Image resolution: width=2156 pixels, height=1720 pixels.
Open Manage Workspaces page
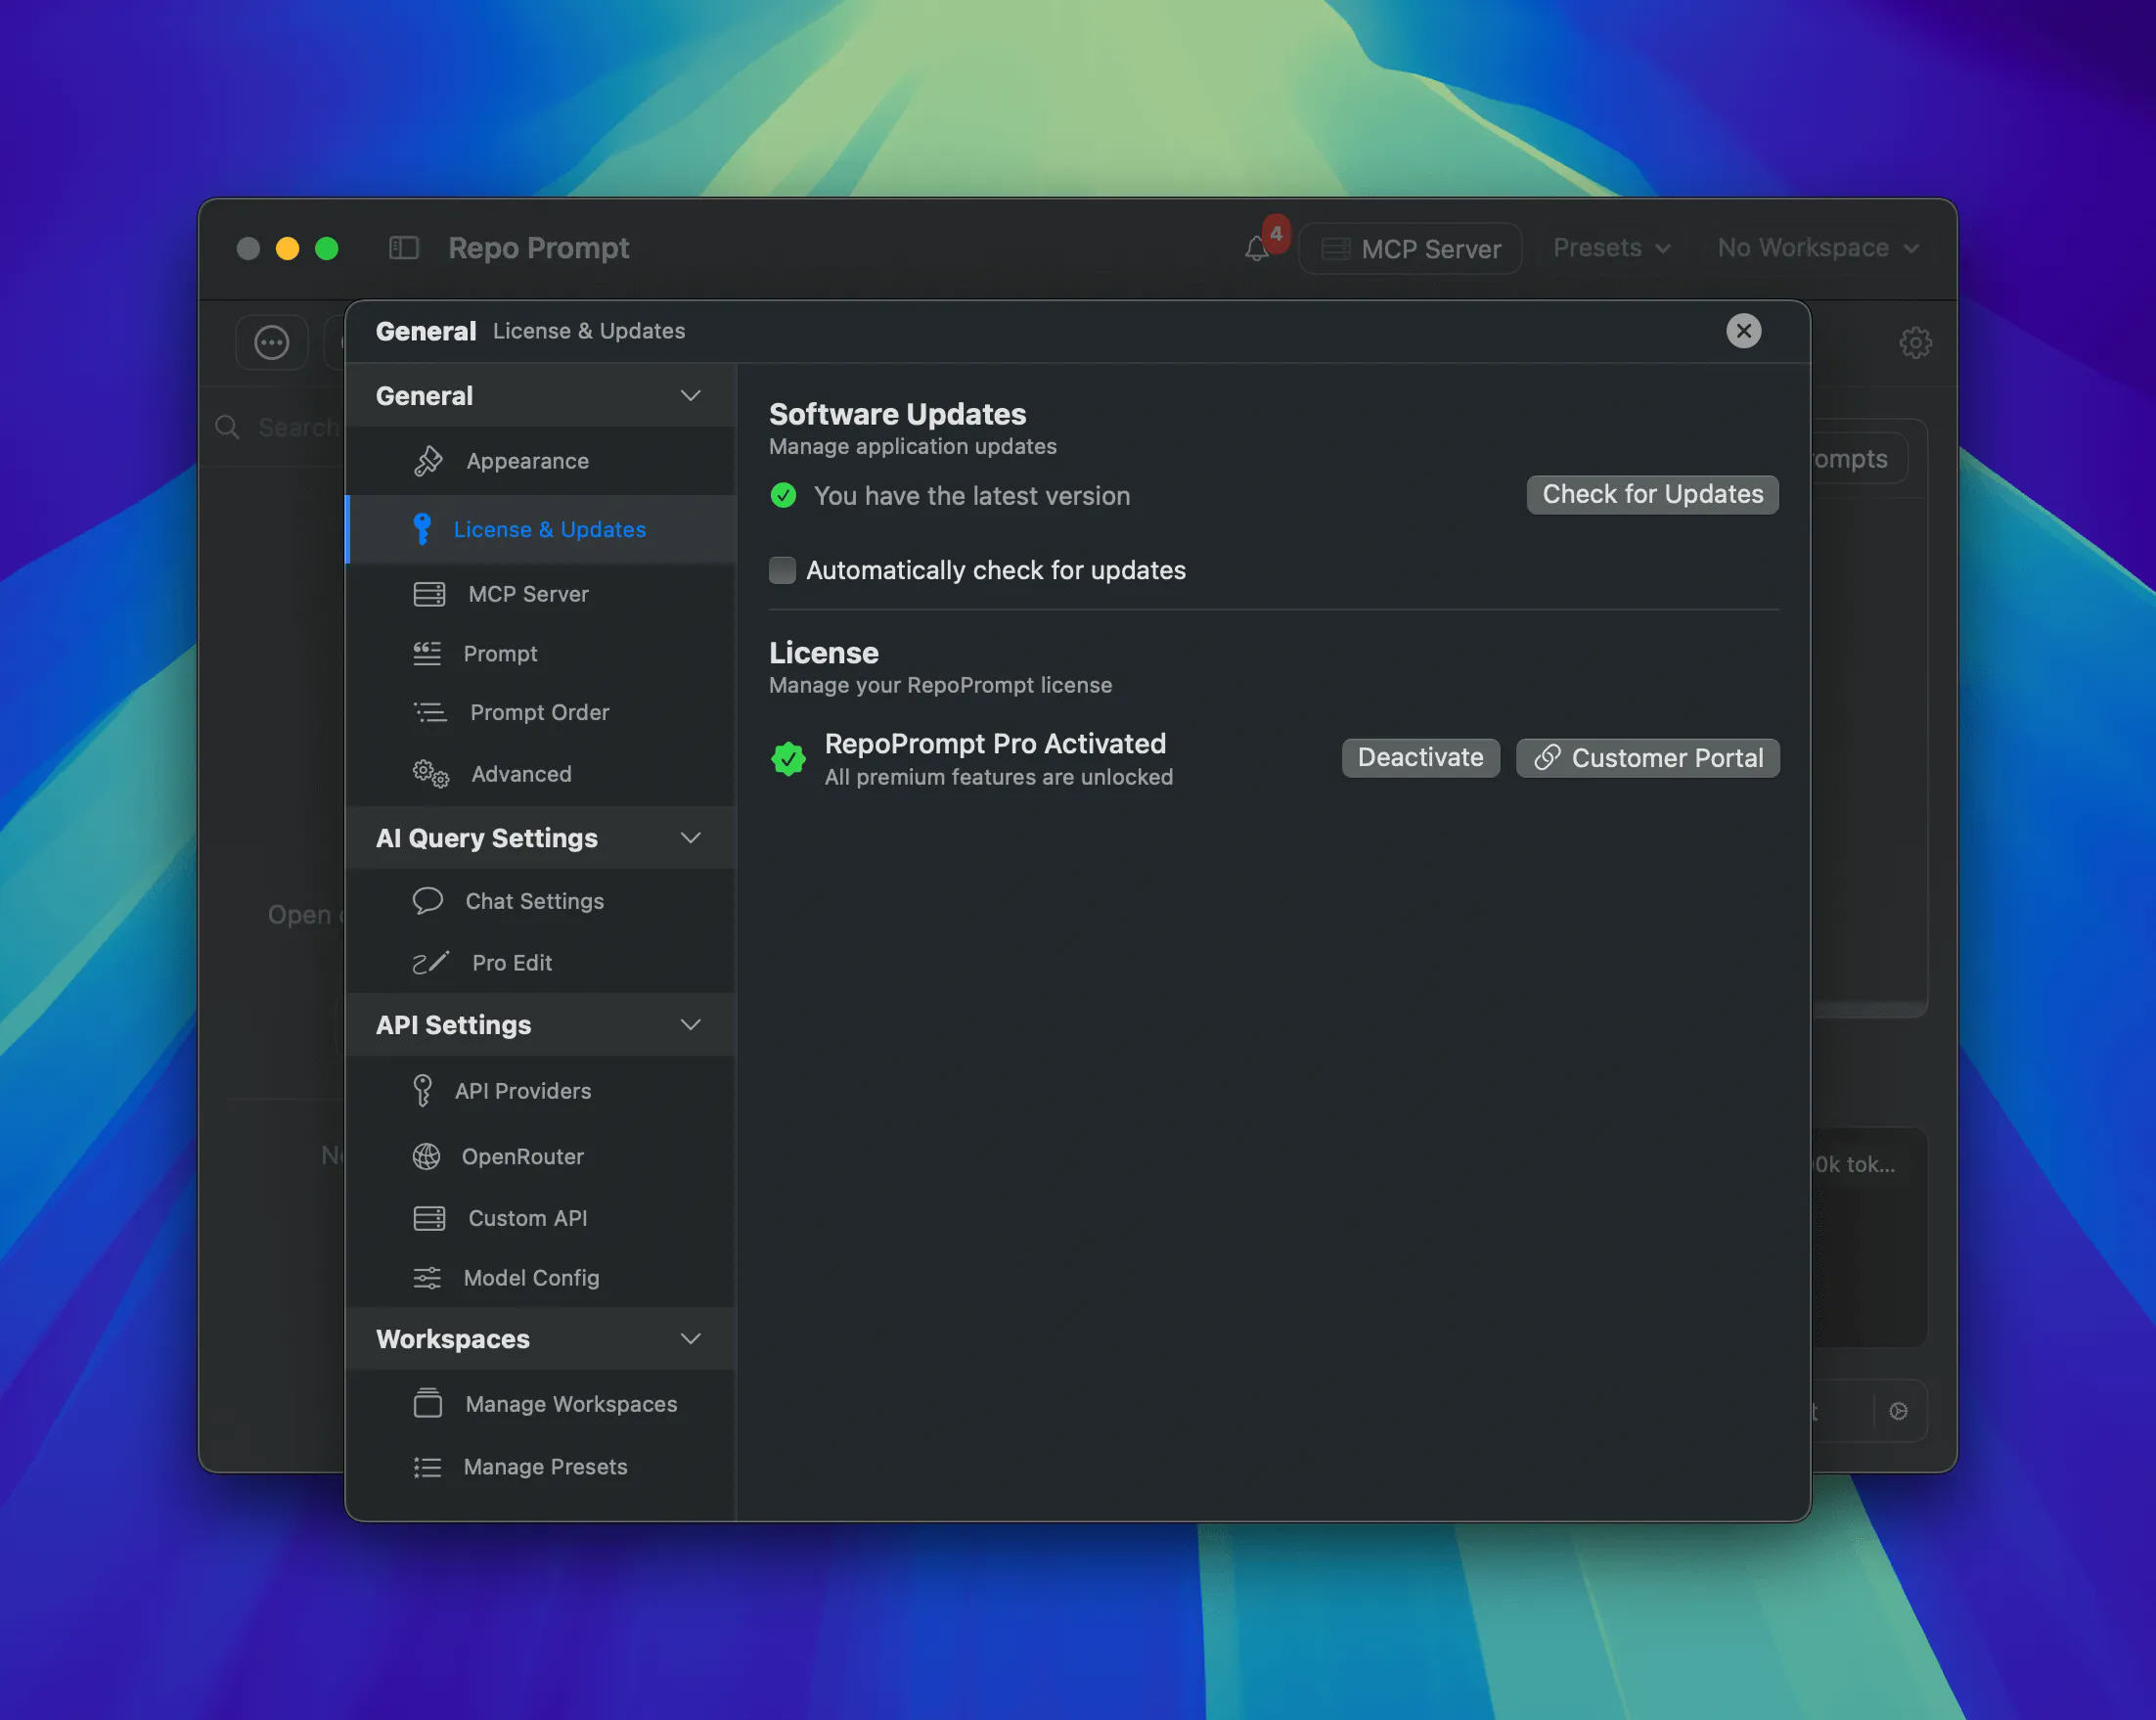point(541,1403)
